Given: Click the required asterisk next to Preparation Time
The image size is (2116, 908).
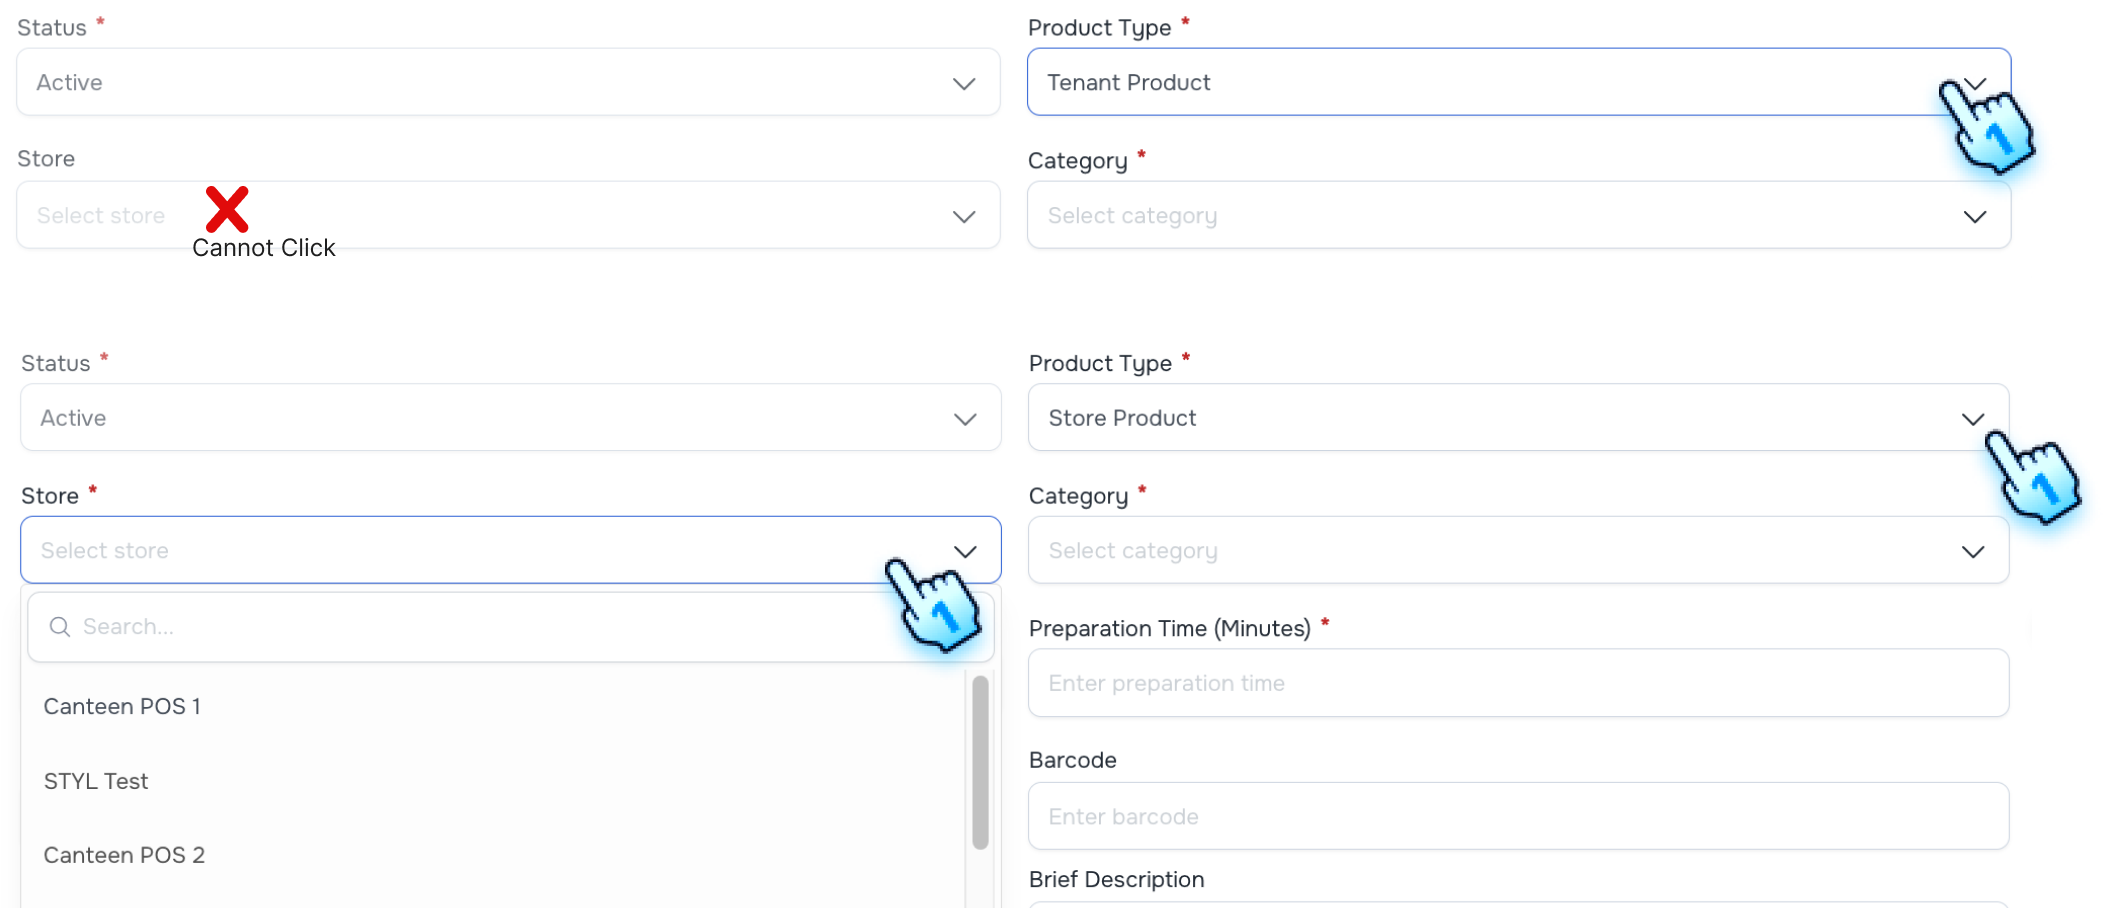Looking at the screenshot, I should point(1325,622).
